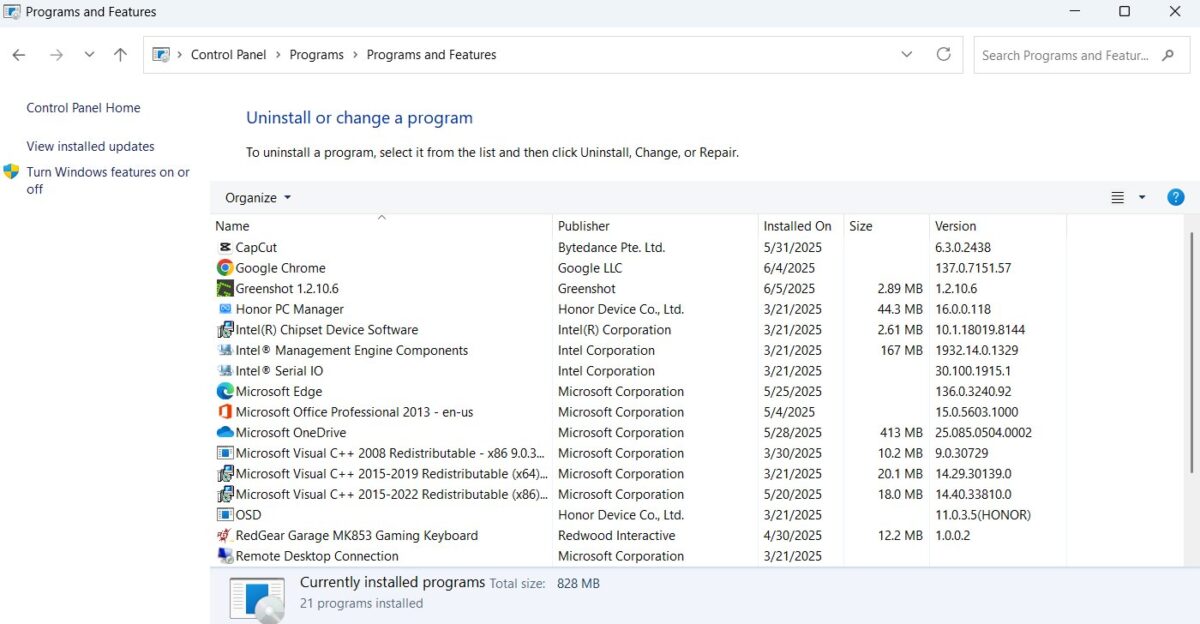Open help with the blue question mark
This screenshot has height=624, width=1200.
click(1176, 197)
